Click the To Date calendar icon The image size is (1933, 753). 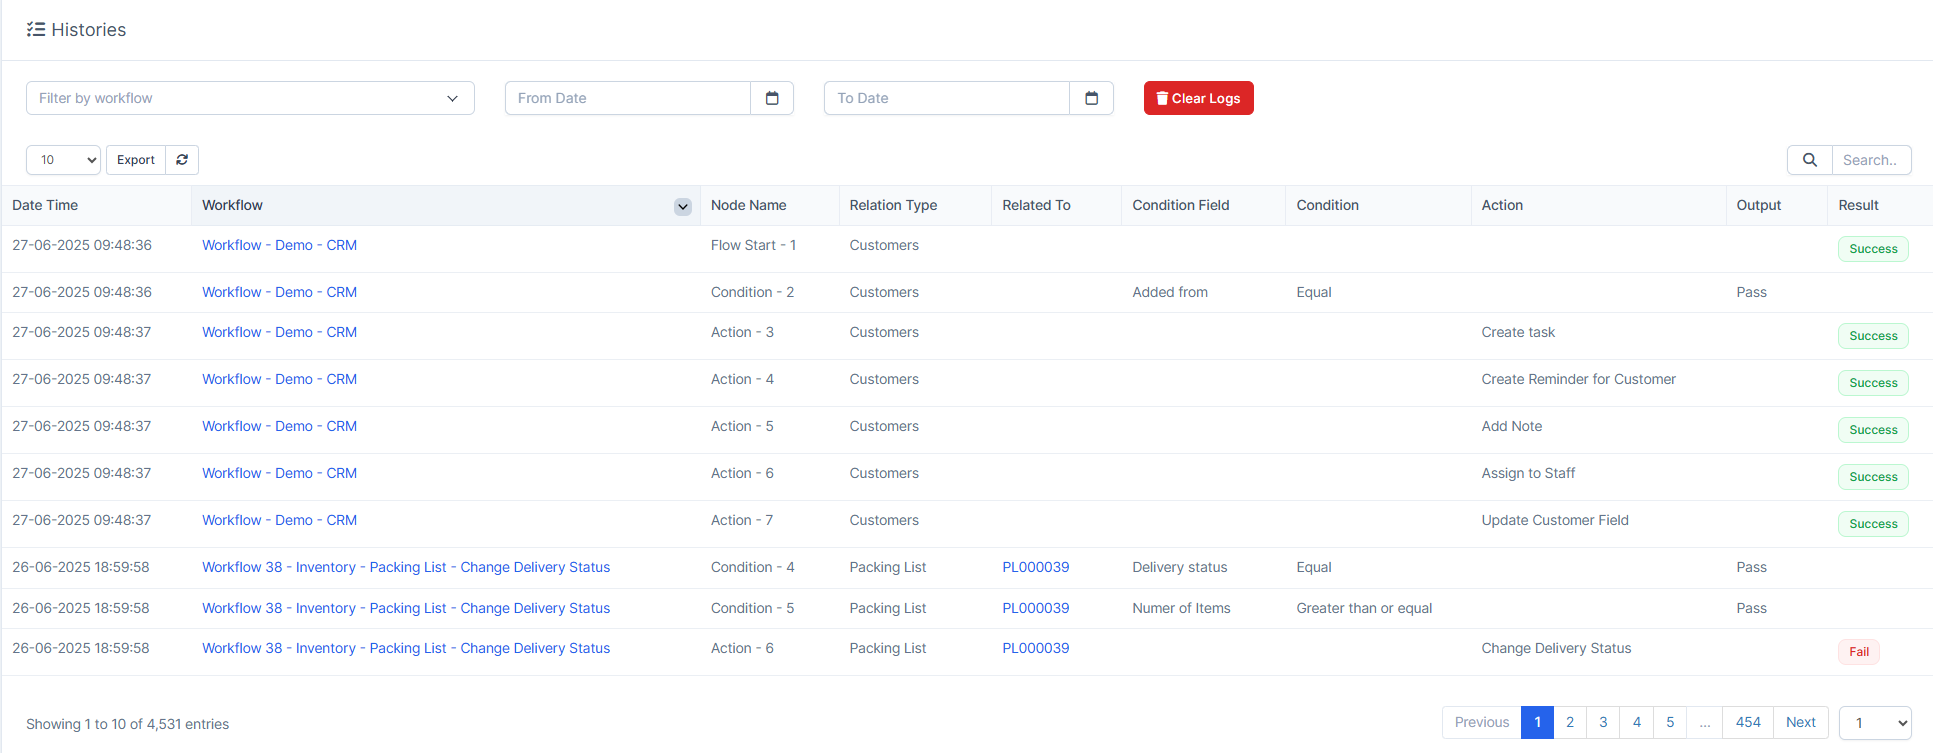[1091, 98]
